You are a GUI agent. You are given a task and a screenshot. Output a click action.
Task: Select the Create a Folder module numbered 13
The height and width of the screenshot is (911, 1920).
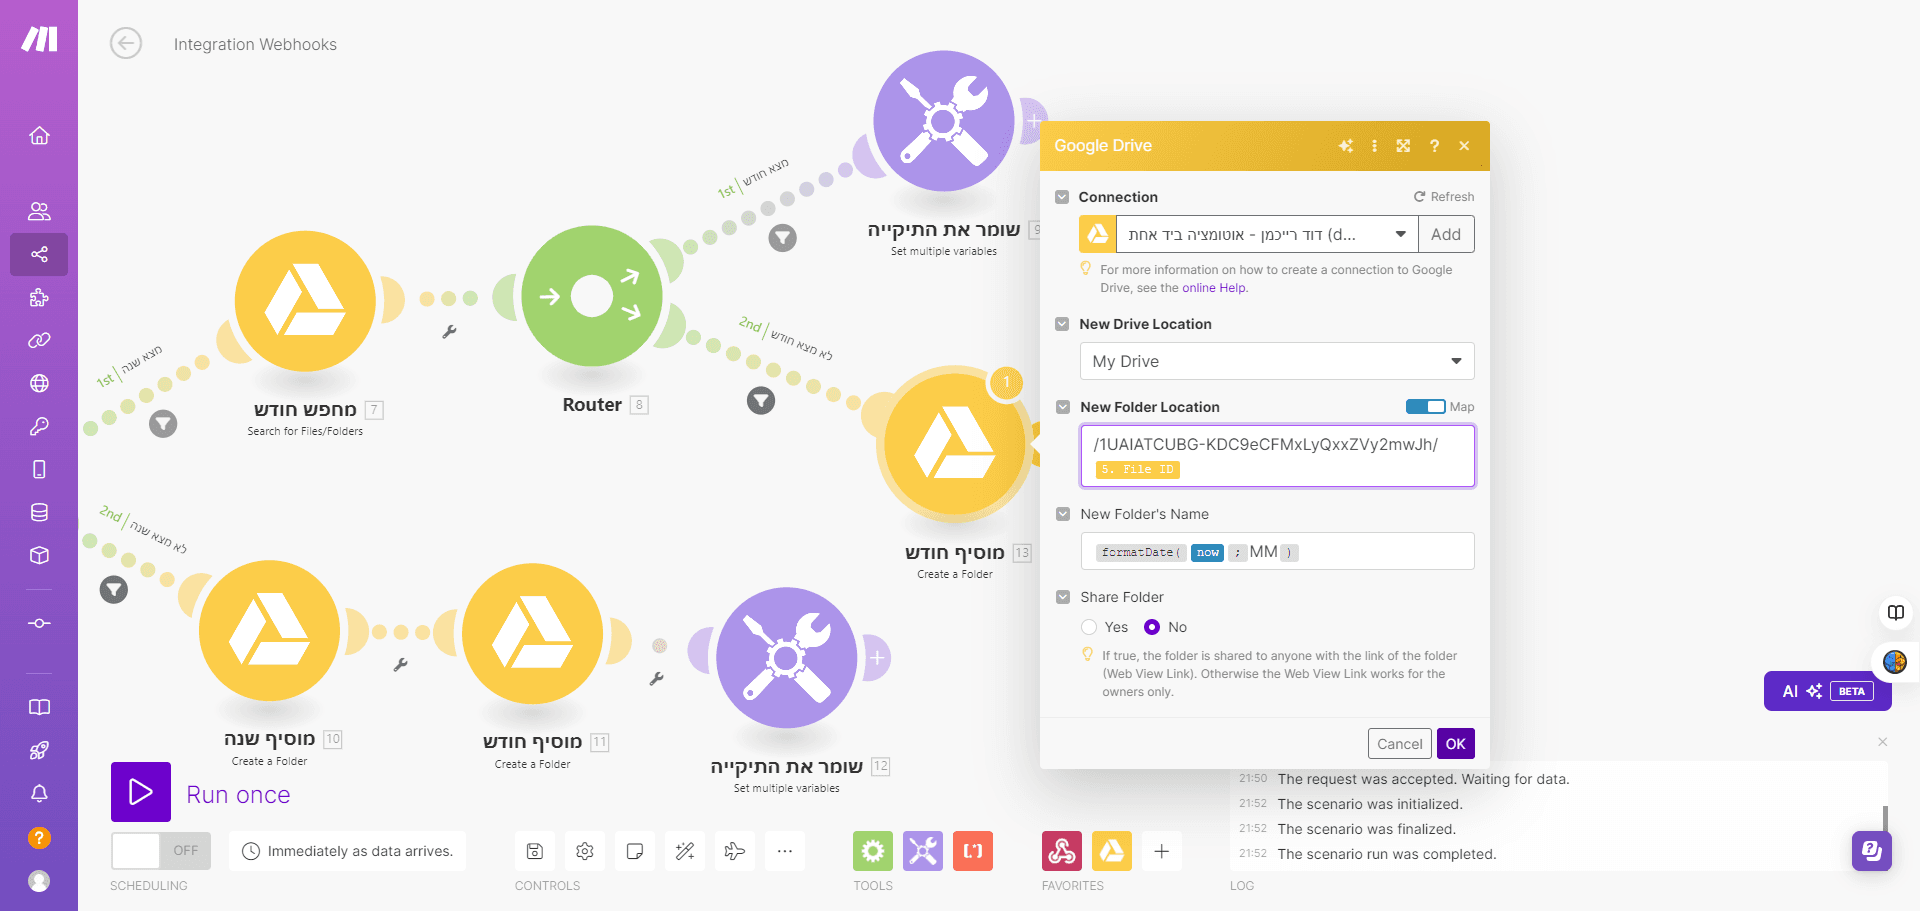(955, 446)
